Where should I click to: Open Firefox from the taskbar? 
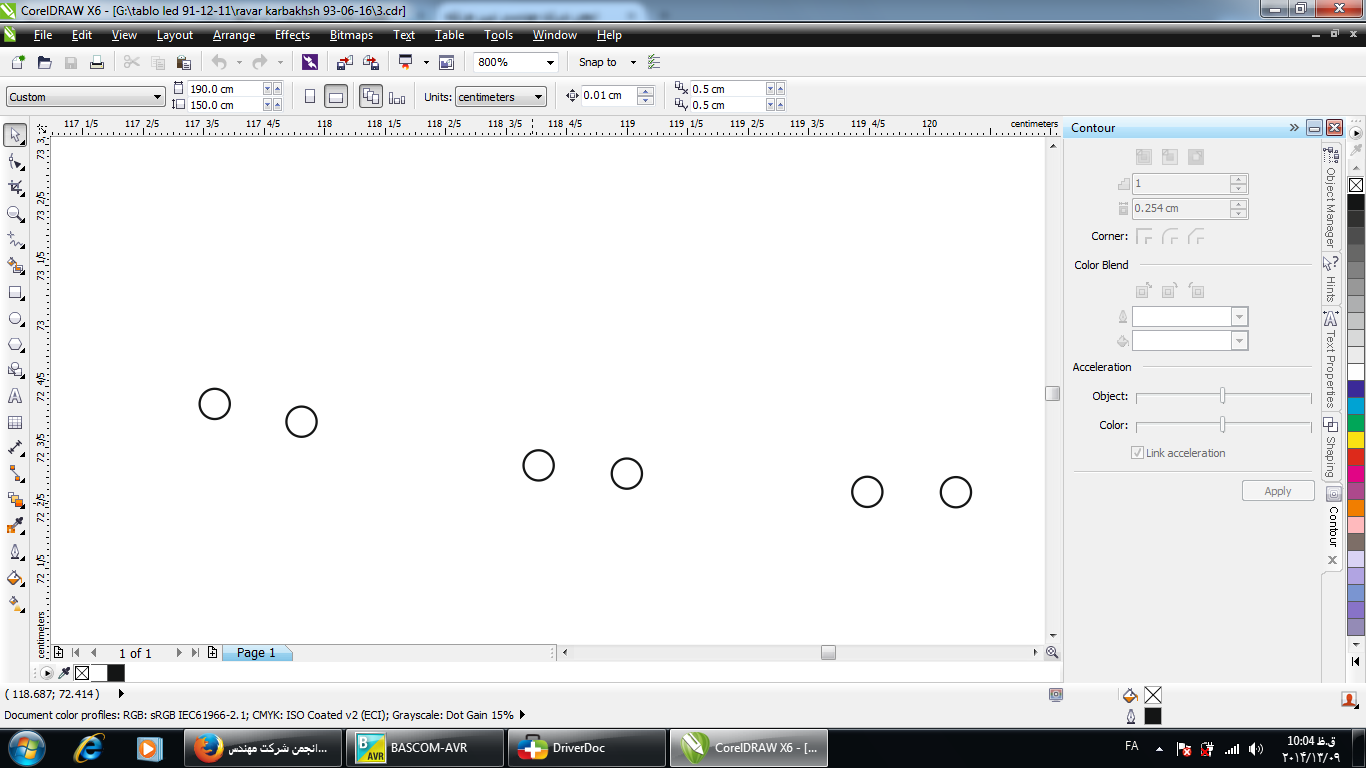(x=262, y=748)
